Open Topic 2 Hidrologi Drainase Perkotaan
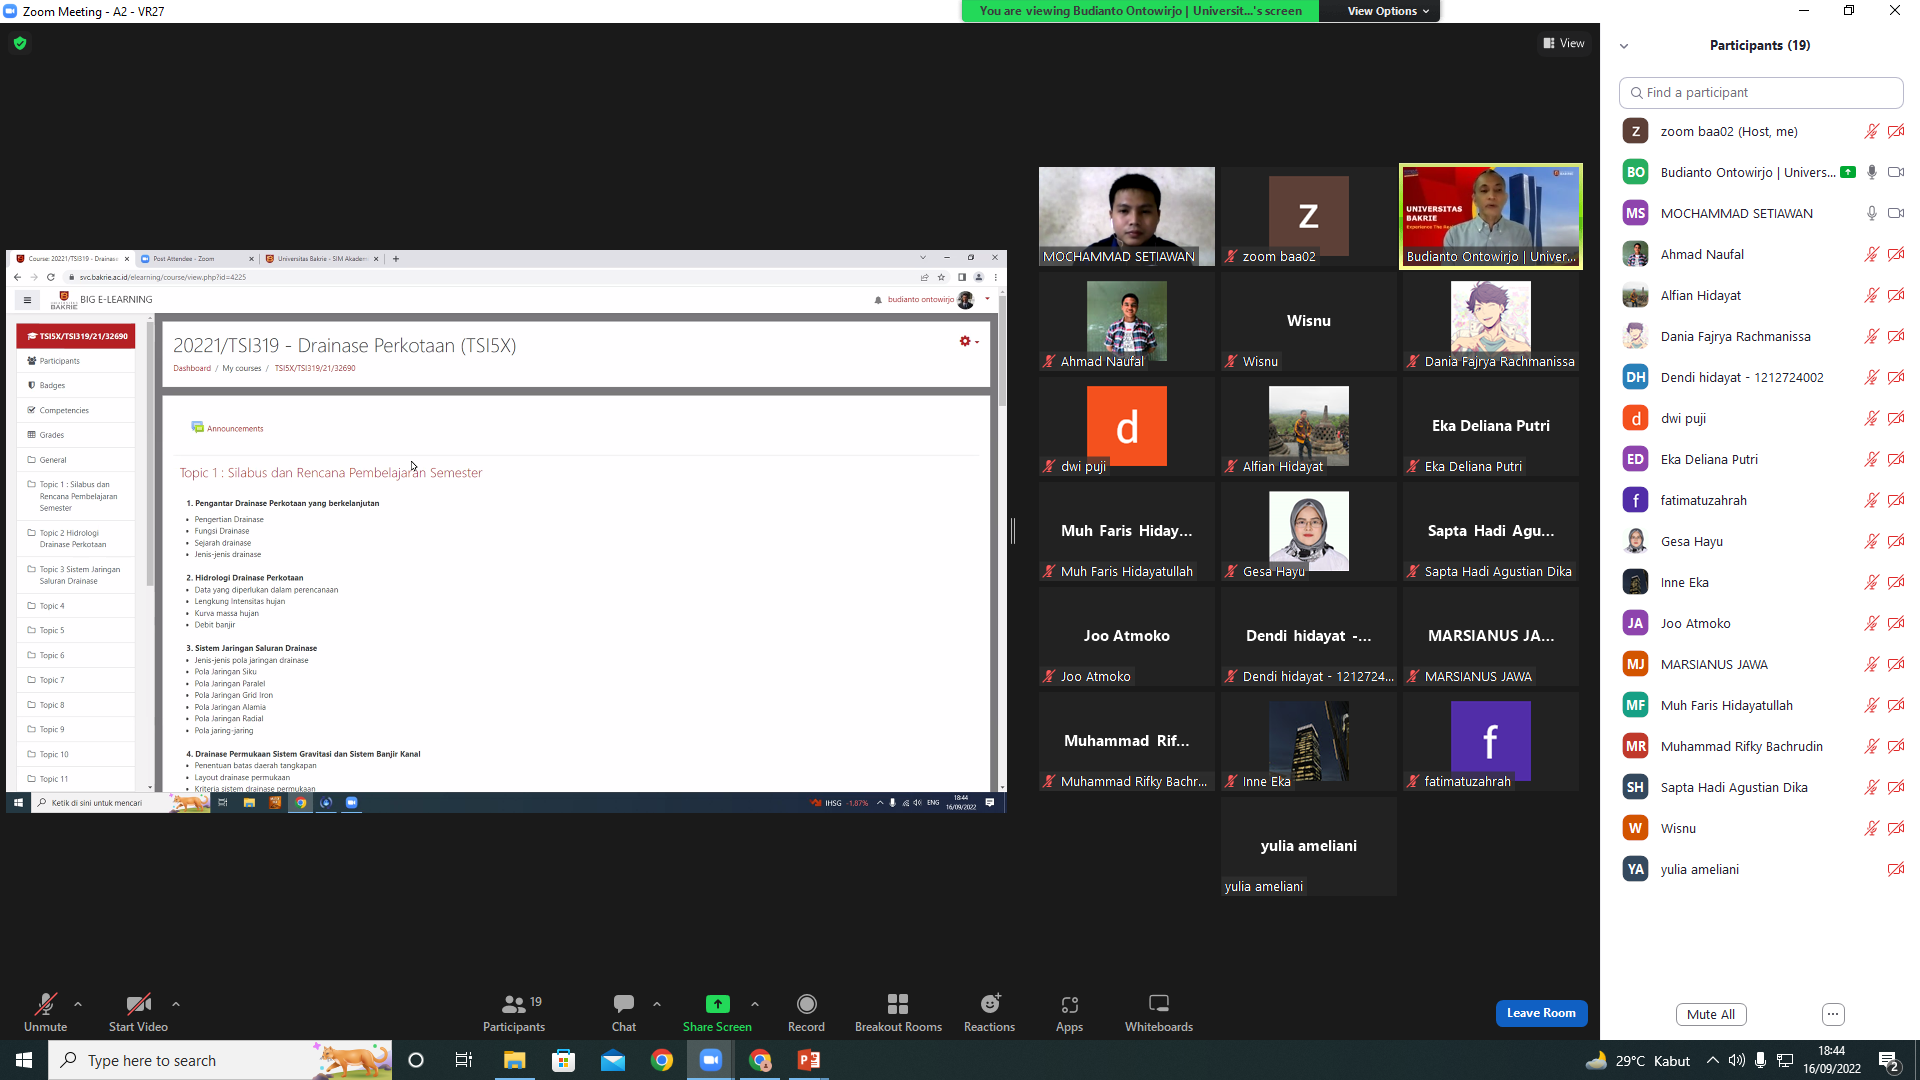 [x=76, y=539]
